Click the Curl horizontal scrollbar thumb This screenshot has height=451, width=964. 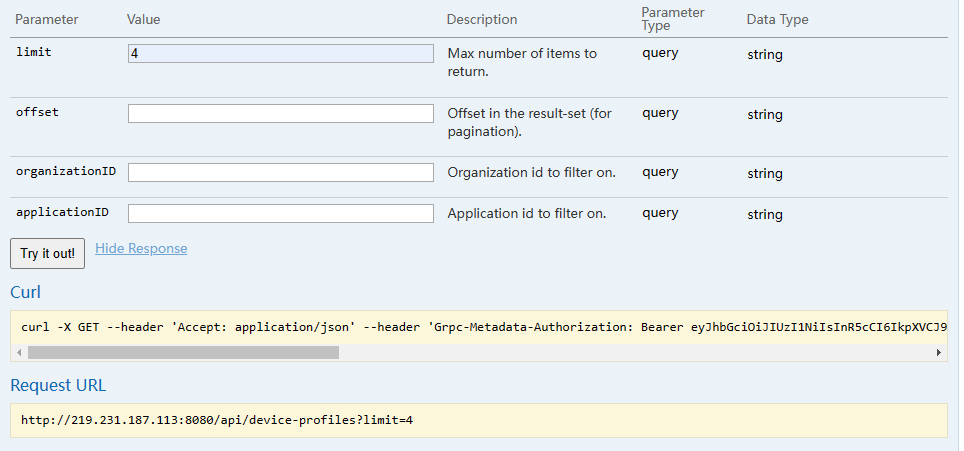[x=183, y=352]
